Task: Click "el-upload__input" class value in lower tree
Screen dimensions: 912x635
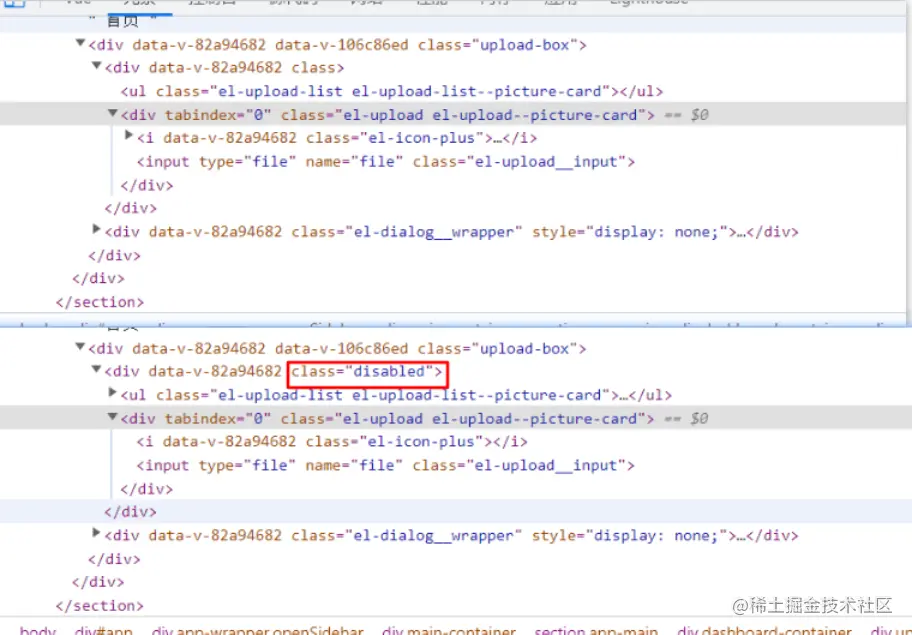Action: 546,465
